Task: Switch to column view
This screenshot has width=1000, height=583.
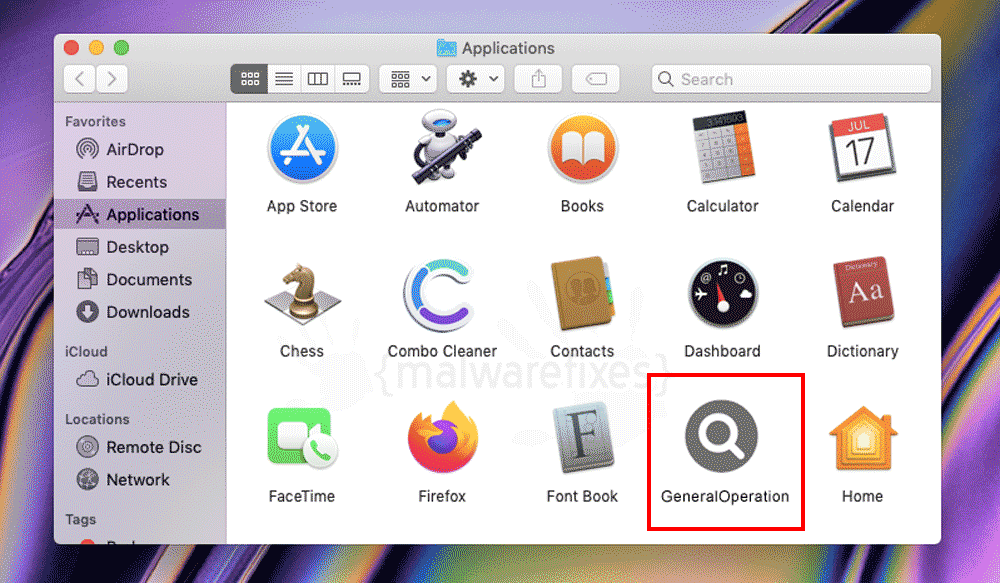Action: pyautogui.click(x=318, y=79)
